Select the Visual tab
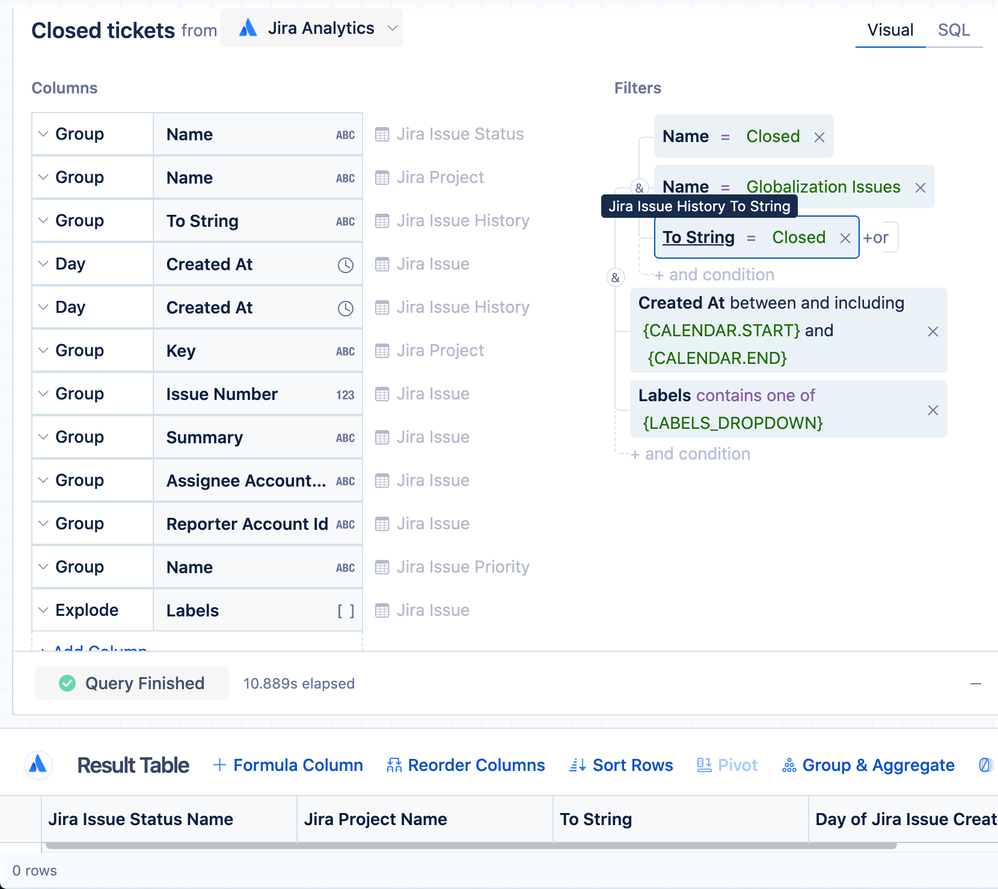 [x=890, y=30]
